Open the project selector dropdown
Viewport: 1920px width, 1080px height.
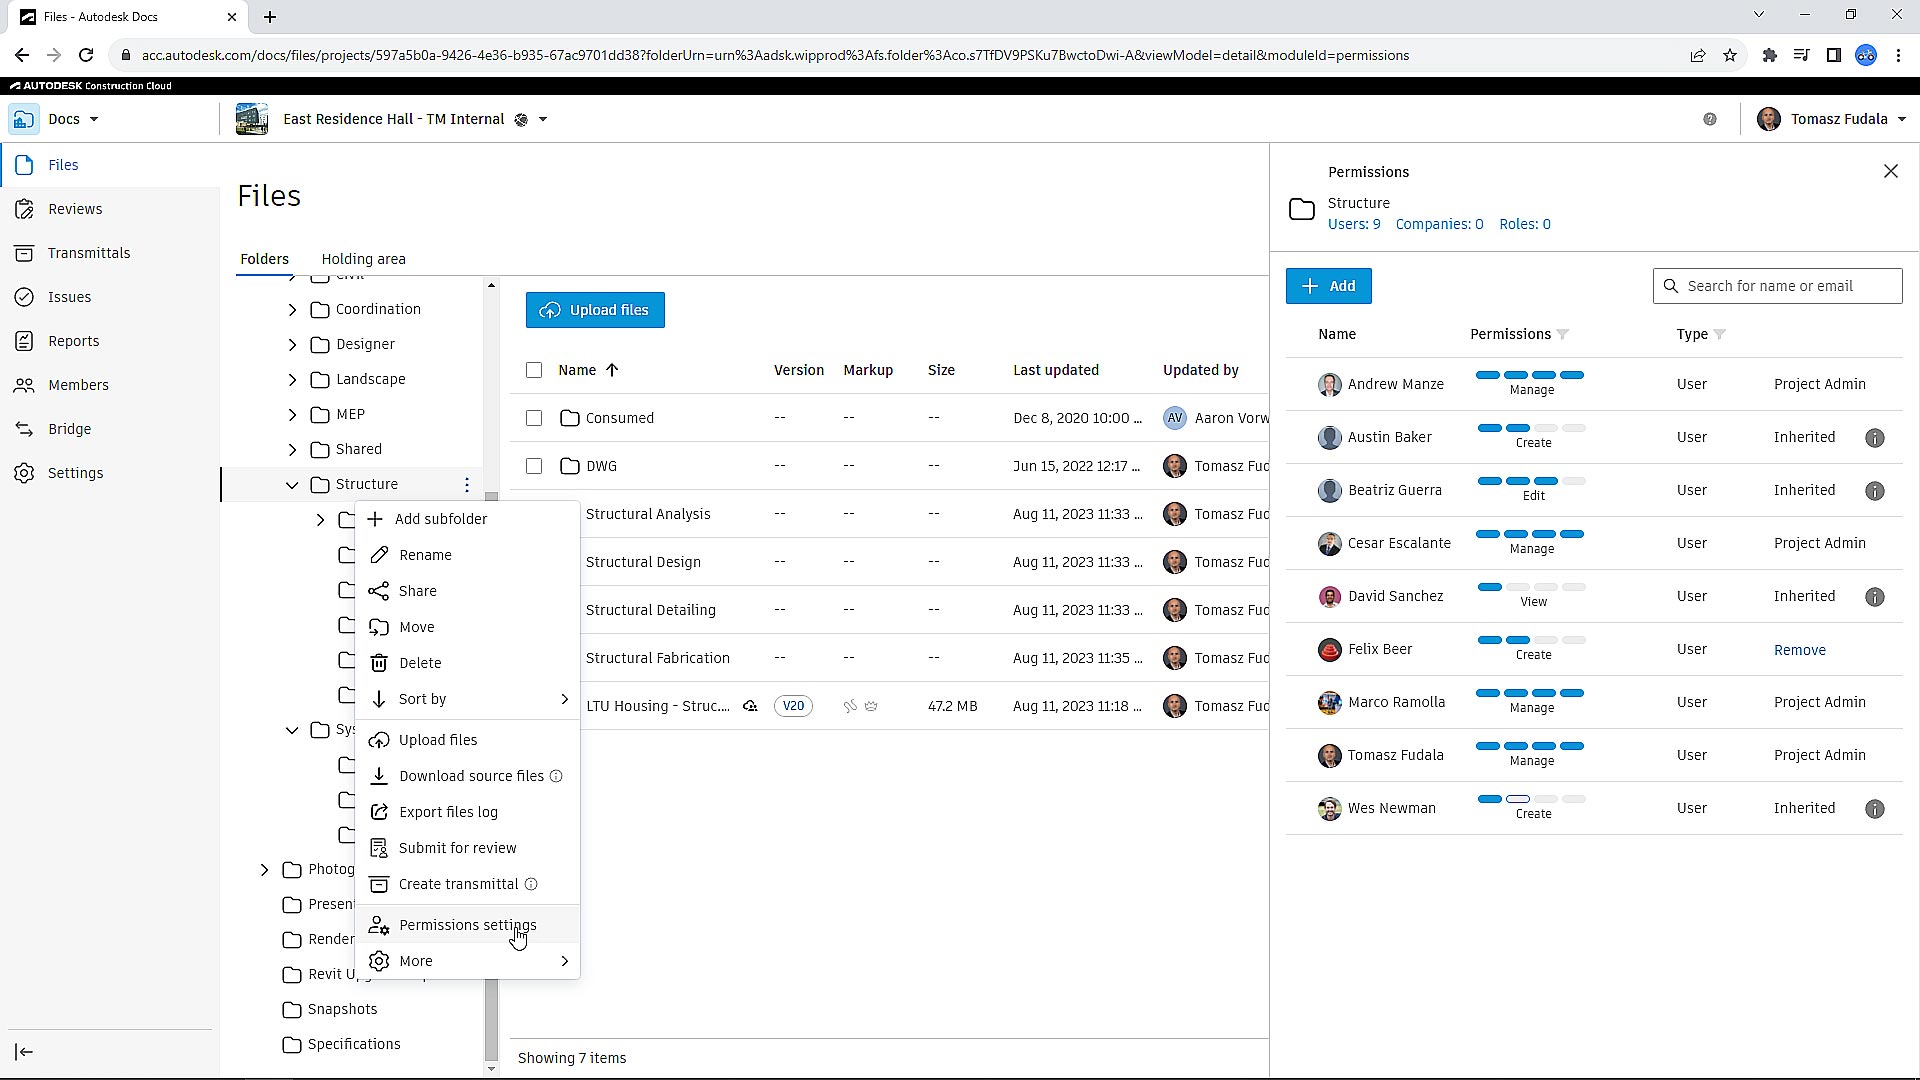coord(543,119)
